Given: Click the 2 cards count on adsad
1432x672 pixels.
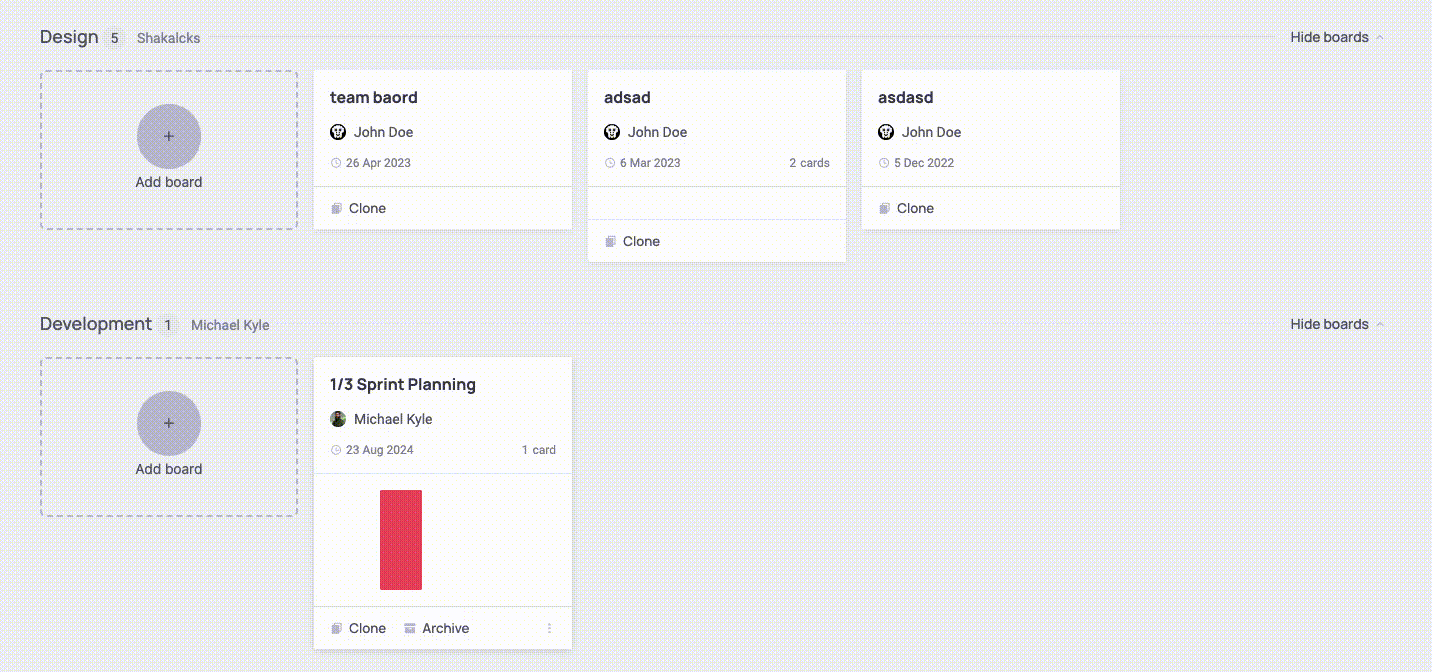Looking at the screenshot, I should pyautogui.click(x=809, y=163).
